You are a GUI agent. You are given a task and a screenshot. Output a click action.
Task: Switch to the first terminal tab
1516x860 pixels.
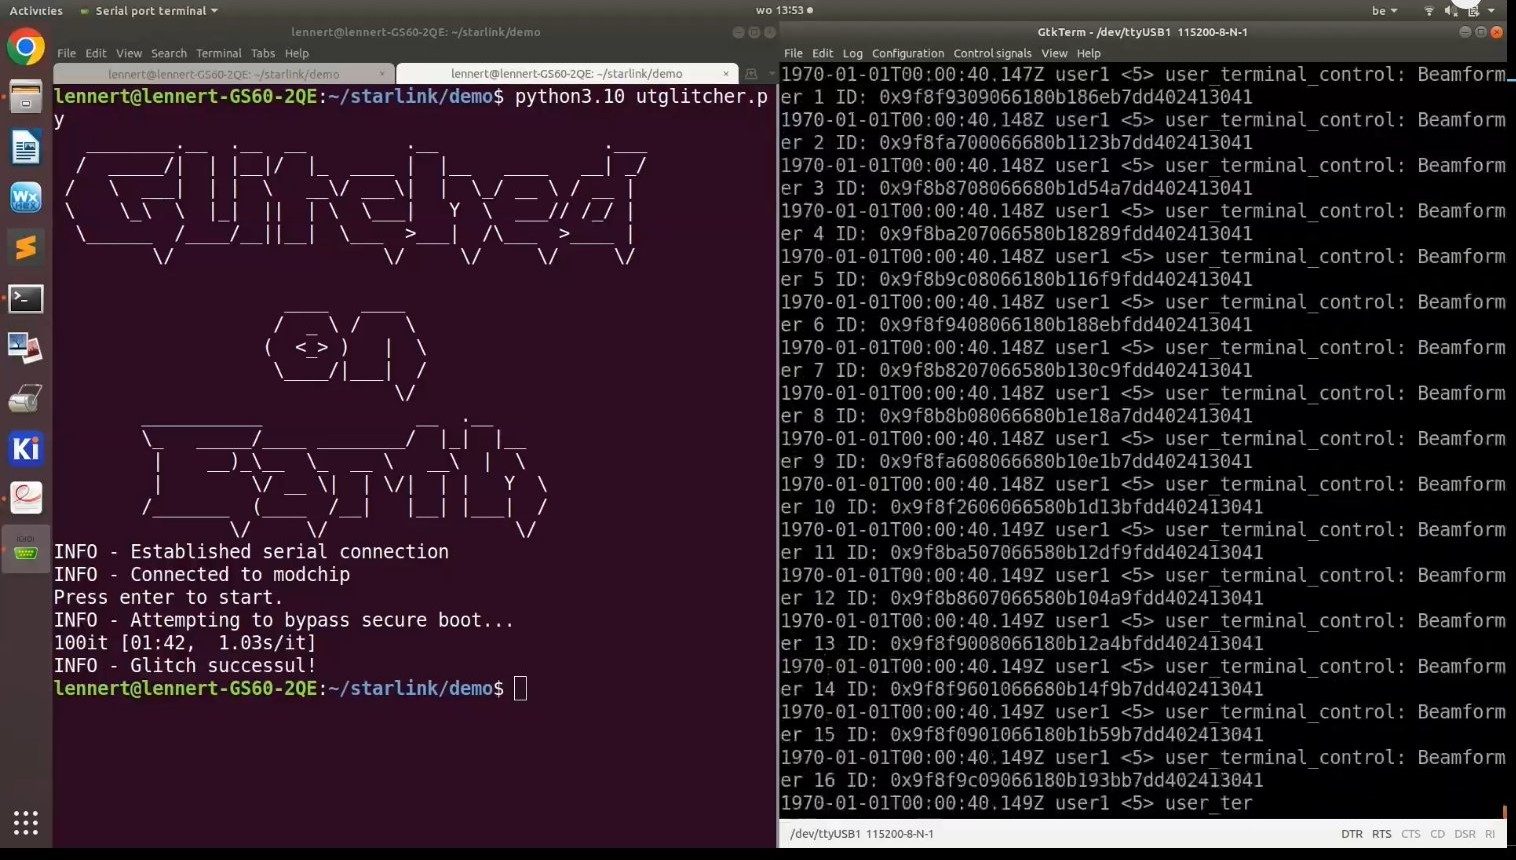pos(223,74)
